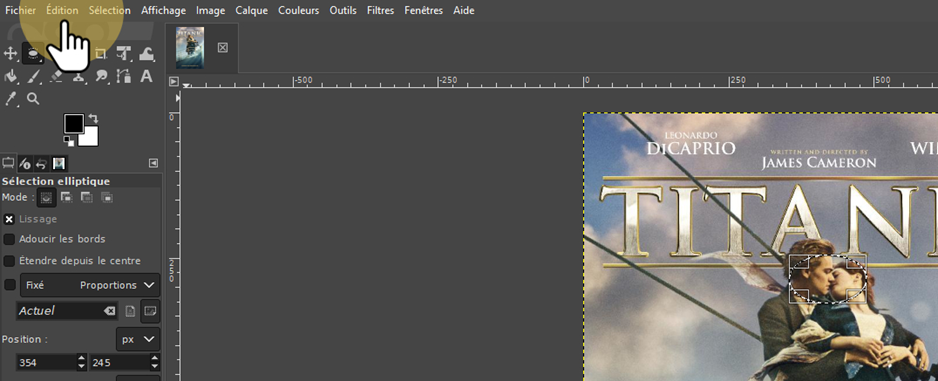
Task: Click the position X field showing 354
Action: click(47, 362)
